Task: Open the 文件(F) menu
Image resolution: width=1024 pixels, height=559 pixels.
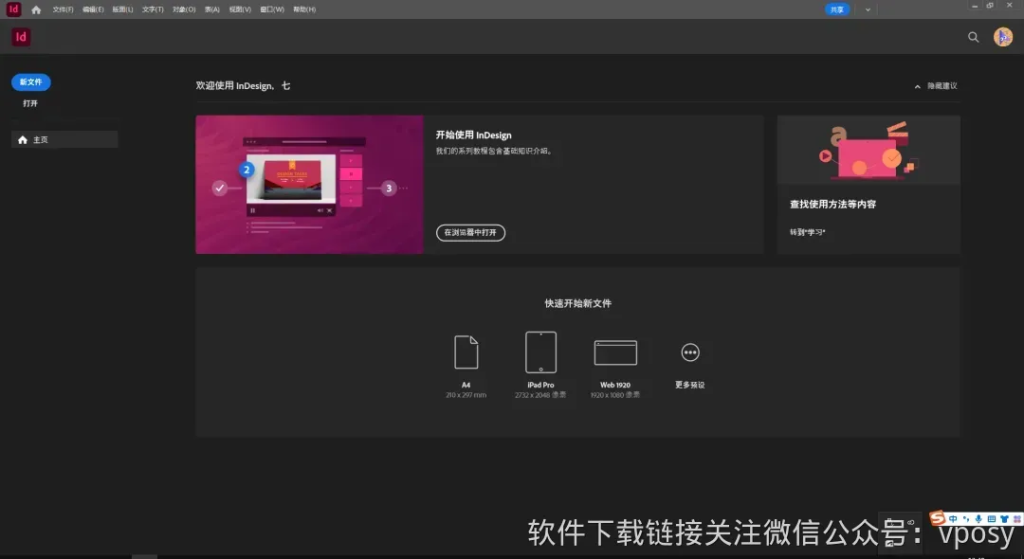Action: (x=63, y=10)
